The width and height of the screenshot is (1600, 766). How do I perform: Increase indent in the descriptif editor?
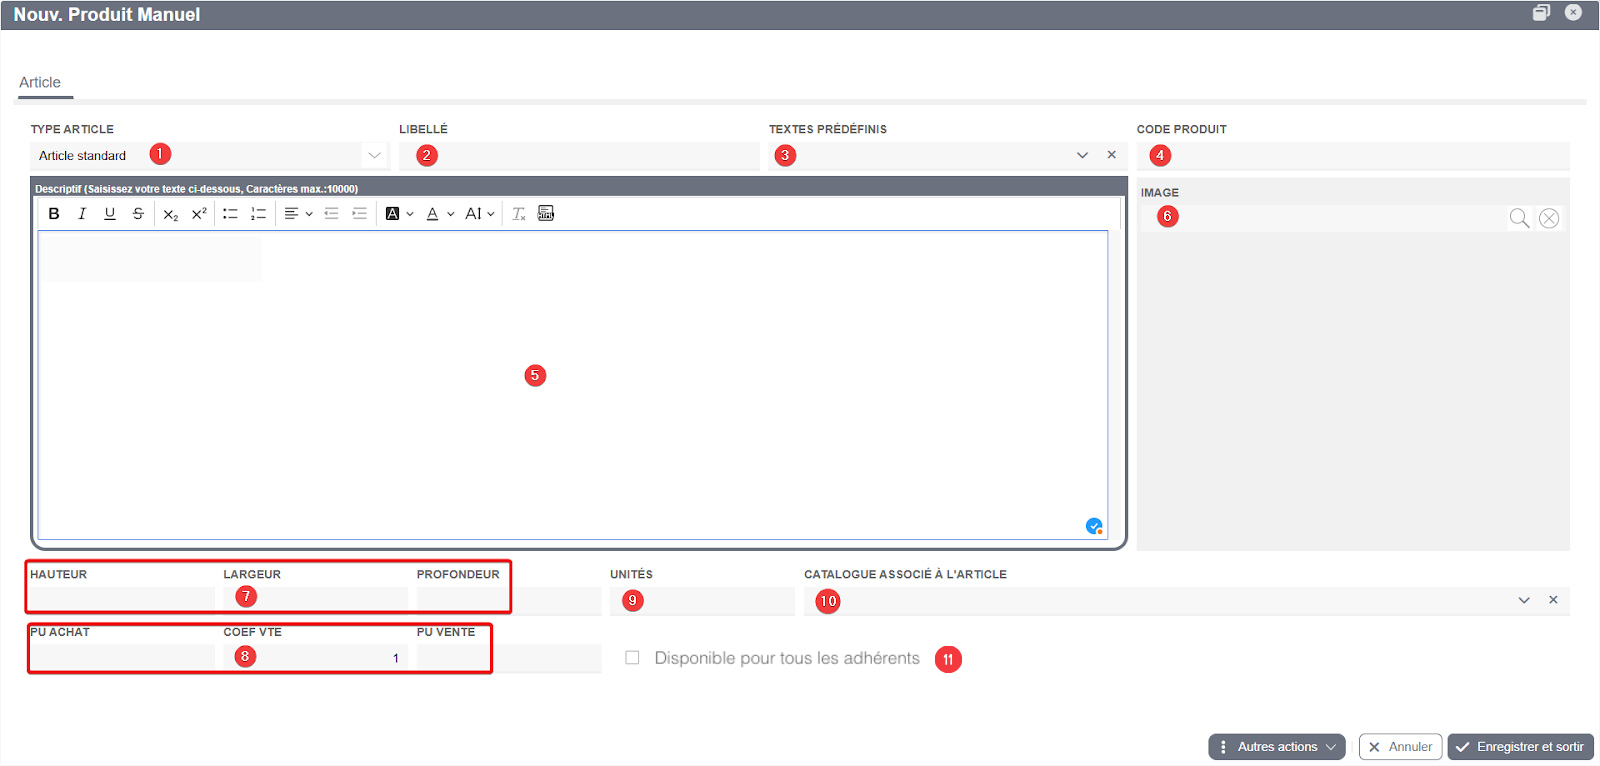(x=360, y=214)
